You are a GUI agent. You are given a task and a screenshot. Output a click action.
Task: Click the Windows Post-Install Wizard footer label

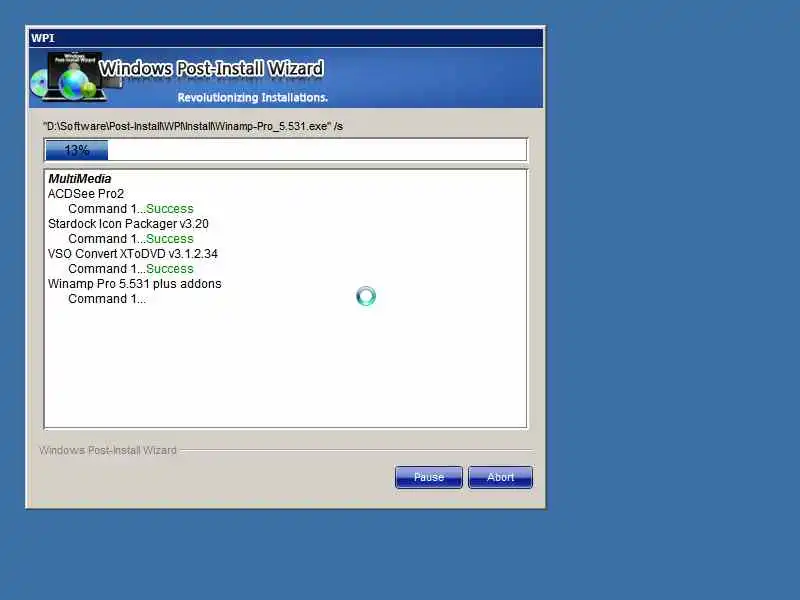coord(108,450)
